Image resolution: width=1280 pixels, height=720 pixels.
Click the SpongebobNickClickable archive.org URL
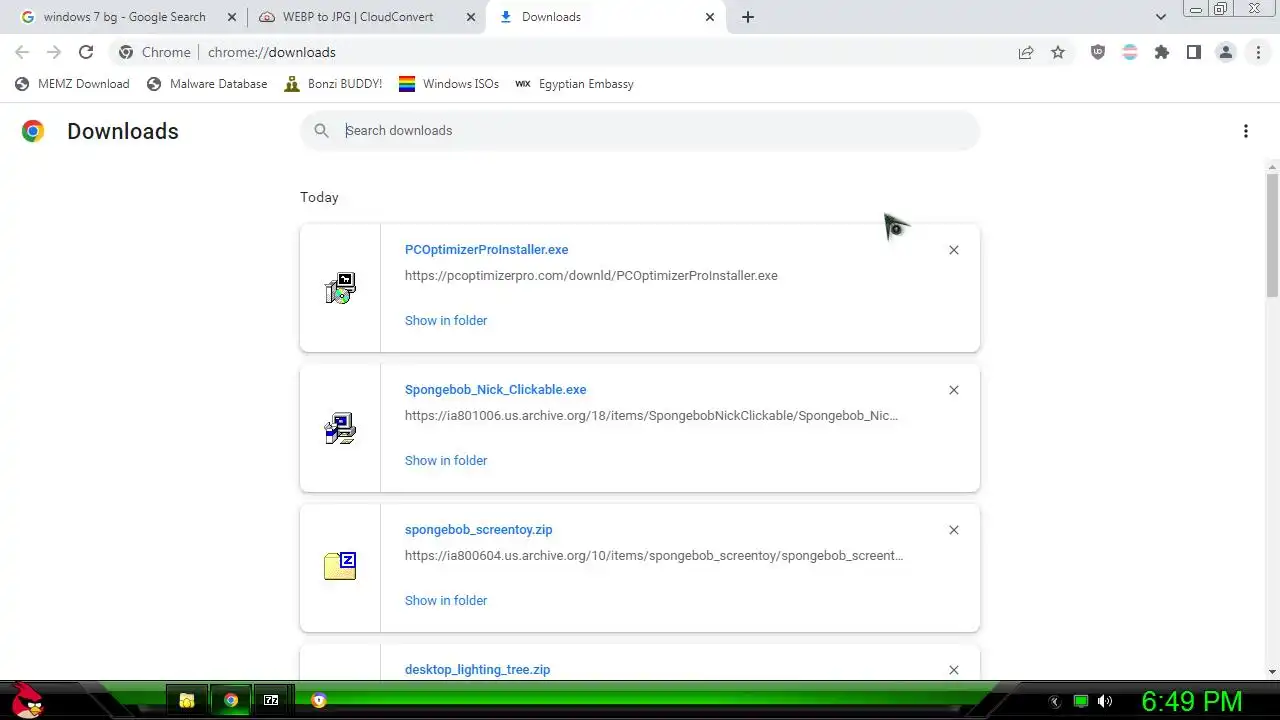pos(651,416)
